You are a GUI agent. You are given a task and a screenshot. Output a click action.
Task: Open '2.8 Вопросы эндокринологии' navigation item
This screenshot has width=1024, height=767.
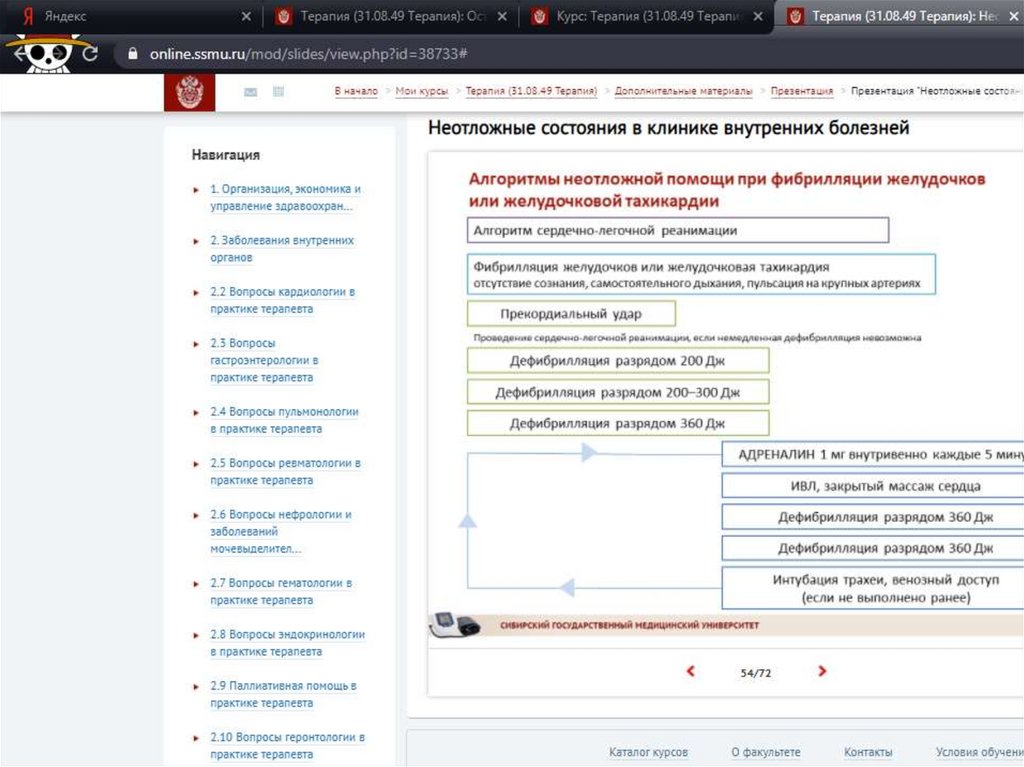pyautogui.click(x=287, y=643)
